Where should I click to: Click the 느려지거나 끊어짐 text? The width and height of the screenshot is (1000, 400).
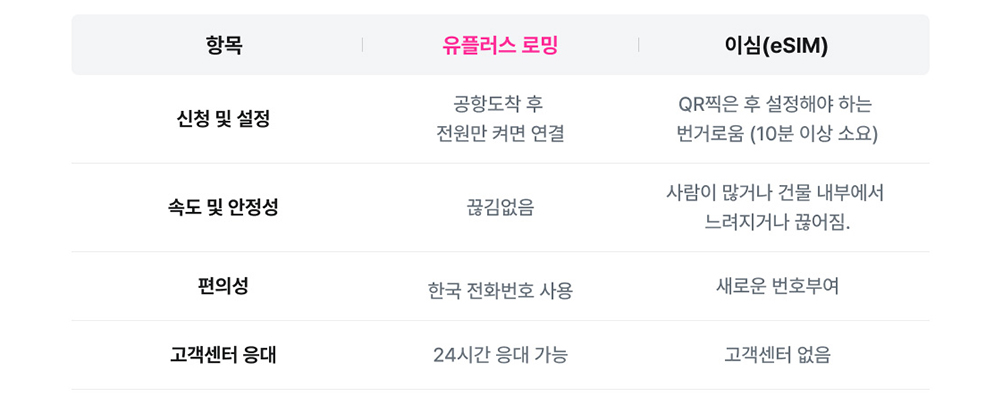[776, 222]
